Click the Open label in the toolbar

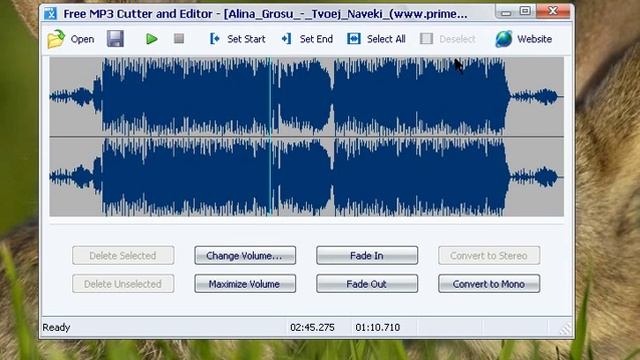82,39
